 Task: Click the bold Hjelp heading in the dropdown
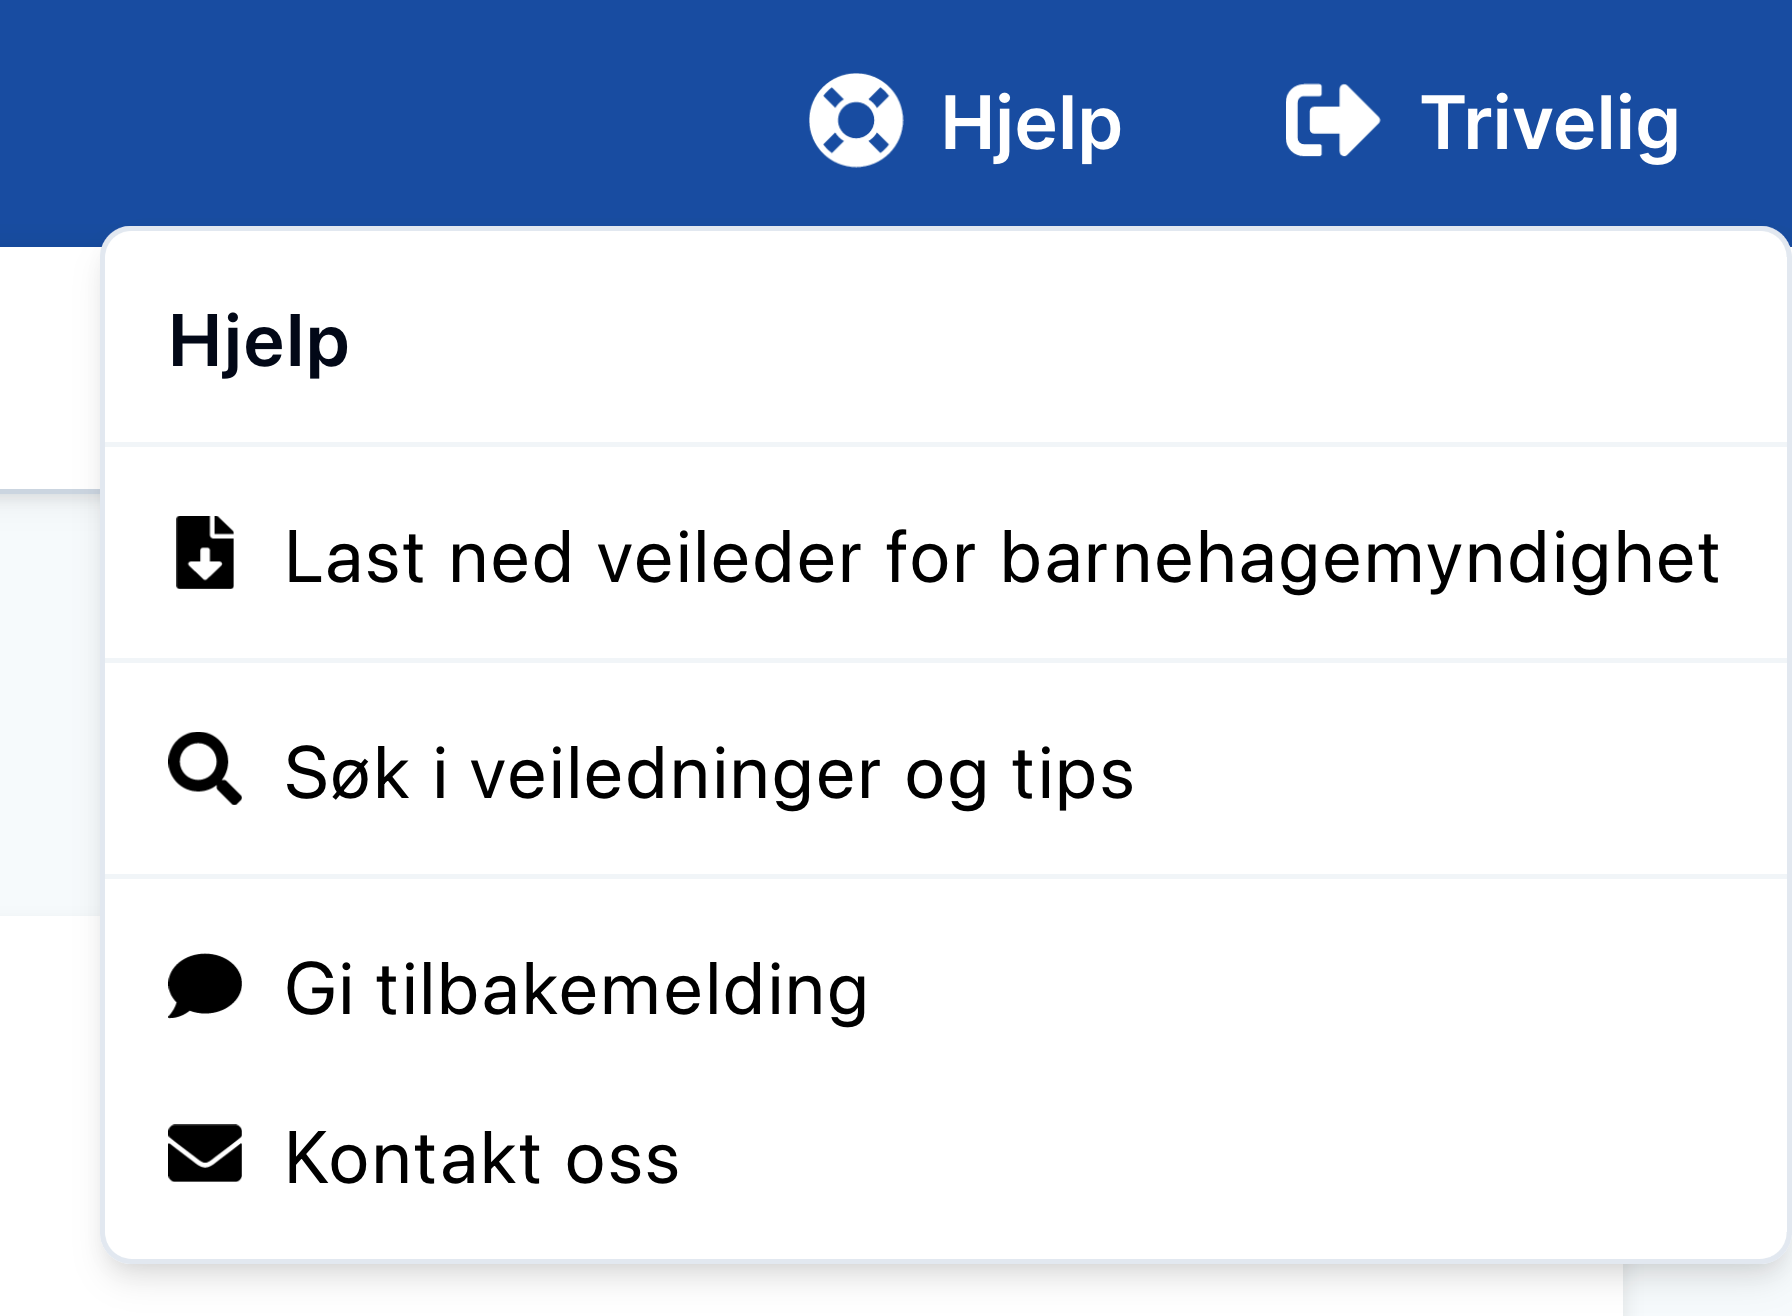pyautogui.click(x=259, y=341)
